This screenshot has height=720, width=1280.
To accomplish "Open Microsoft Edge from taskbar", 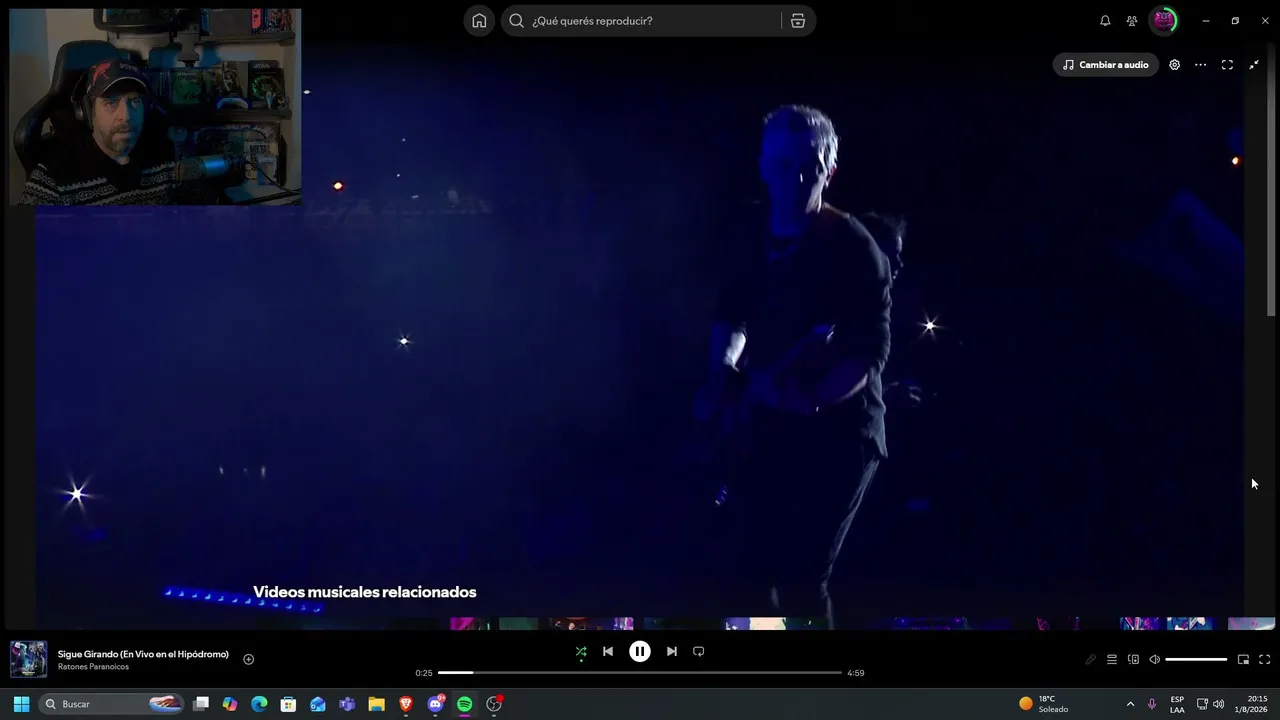I will tap(259, 704).
